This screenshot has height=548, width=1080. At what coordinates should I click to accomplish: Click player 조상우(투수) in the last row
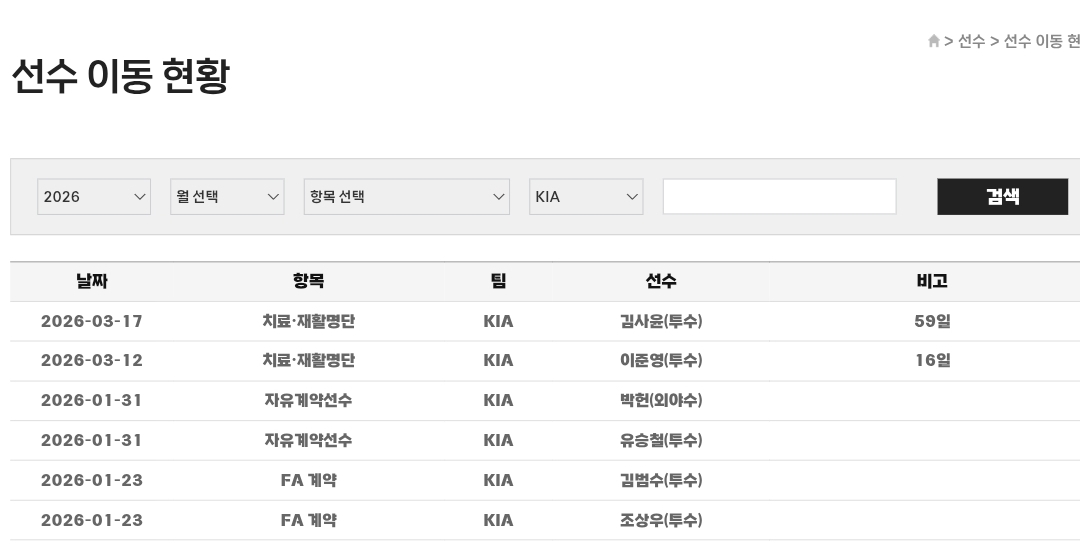(x=661, y=521)
